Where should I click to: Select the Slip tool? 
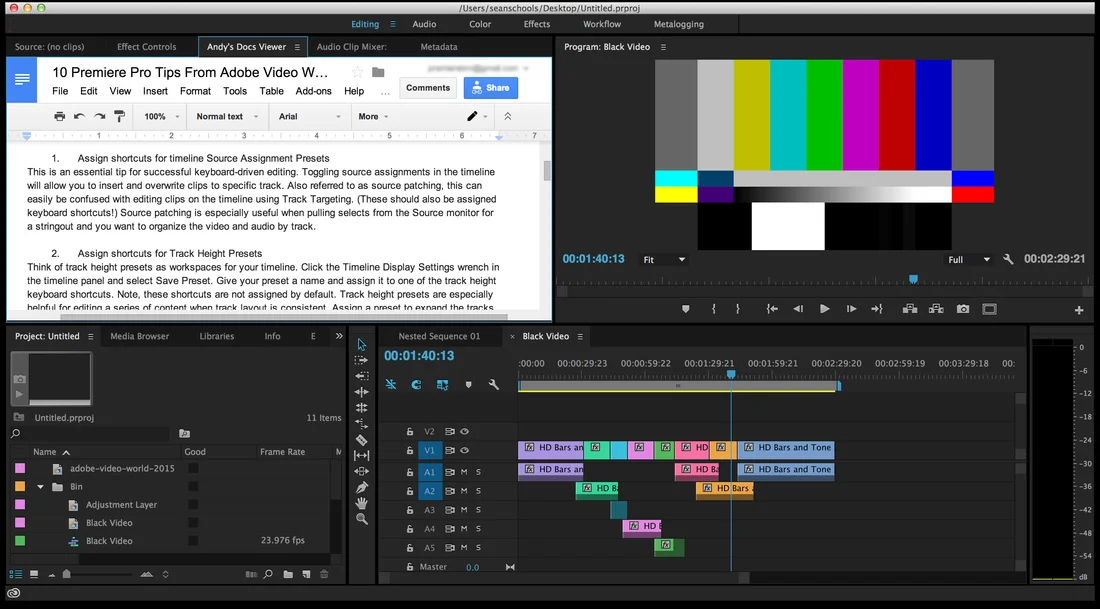(x=361, y=455)
